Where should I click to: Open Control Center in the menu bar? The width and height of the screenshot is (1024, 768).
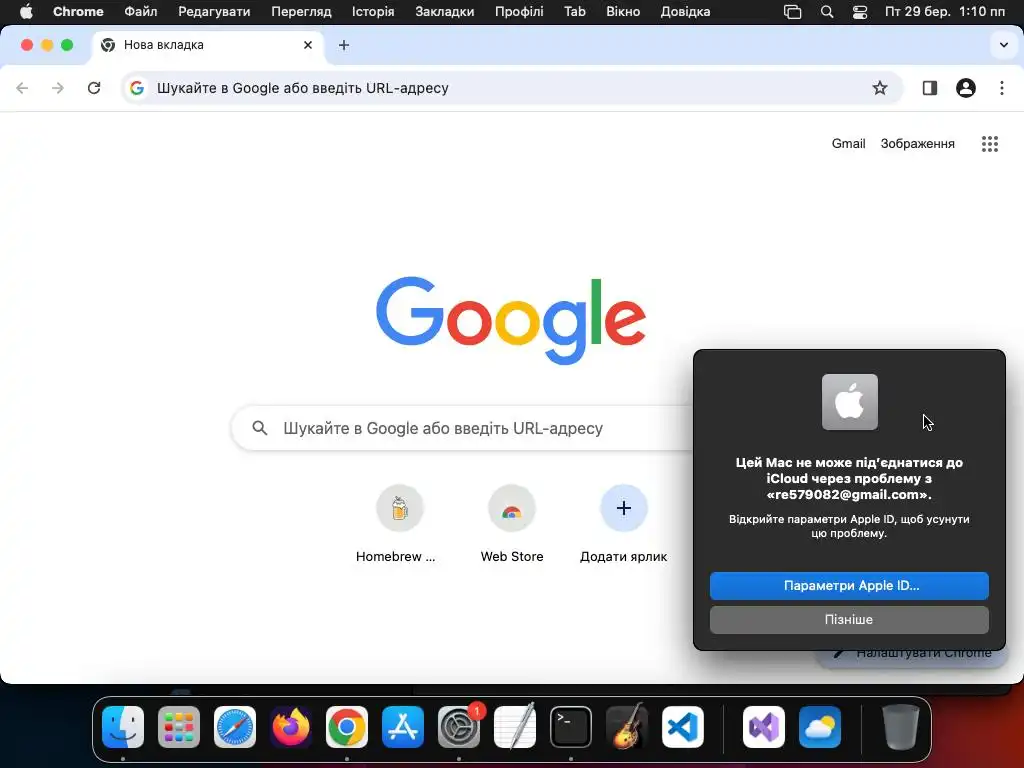[x=860, y=12]
